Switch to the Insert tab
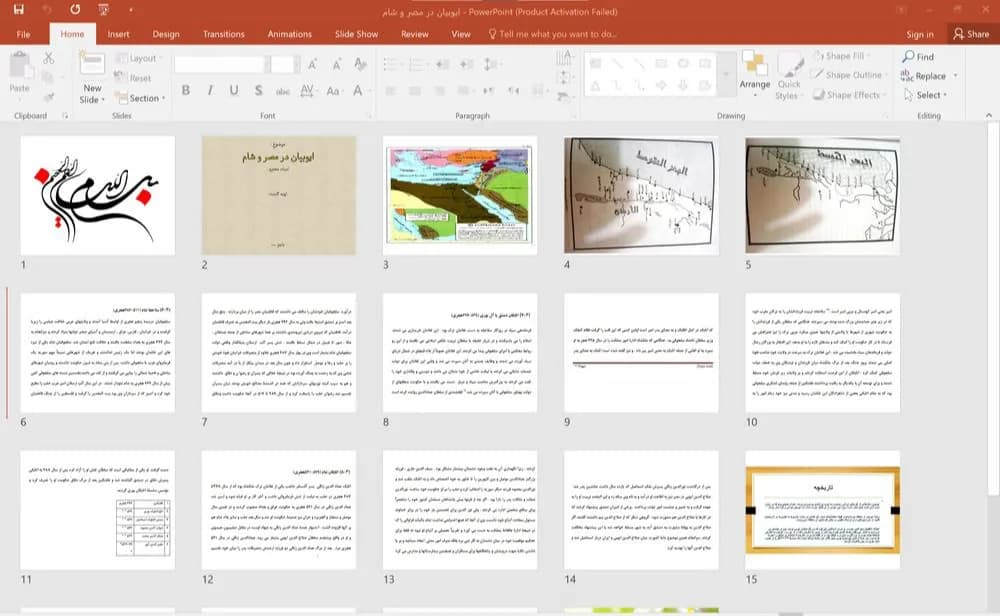Image resolution: width=1000 pixels, height=616 pixels. 118,34
